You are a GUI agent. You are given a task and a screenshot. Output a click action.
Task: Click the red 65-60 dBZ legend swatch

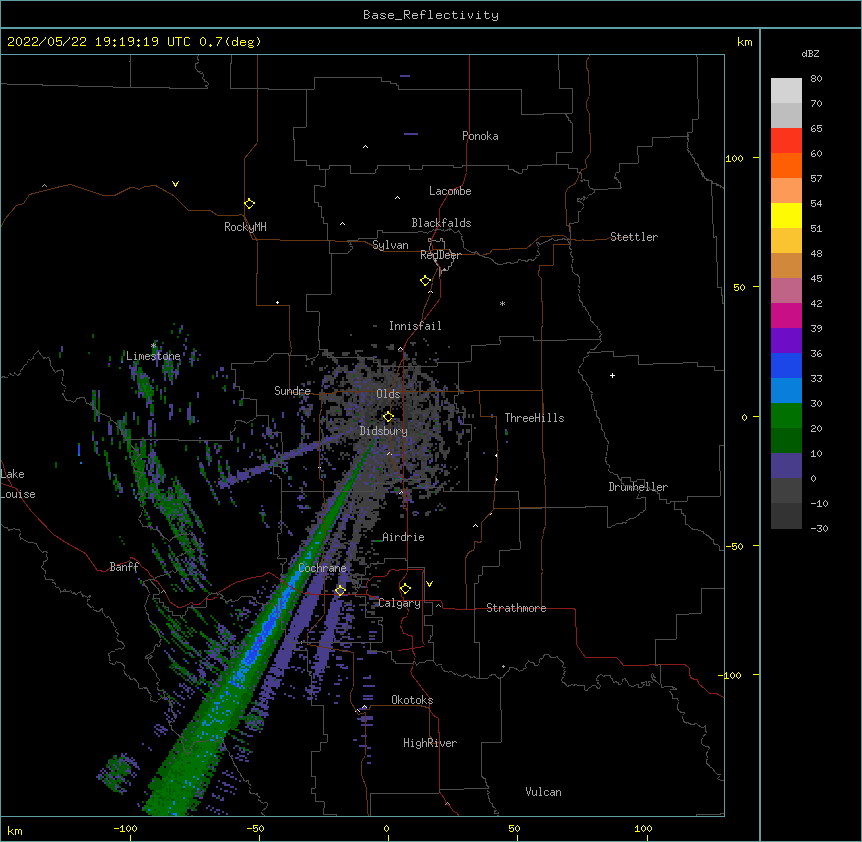tap(786, 141)
